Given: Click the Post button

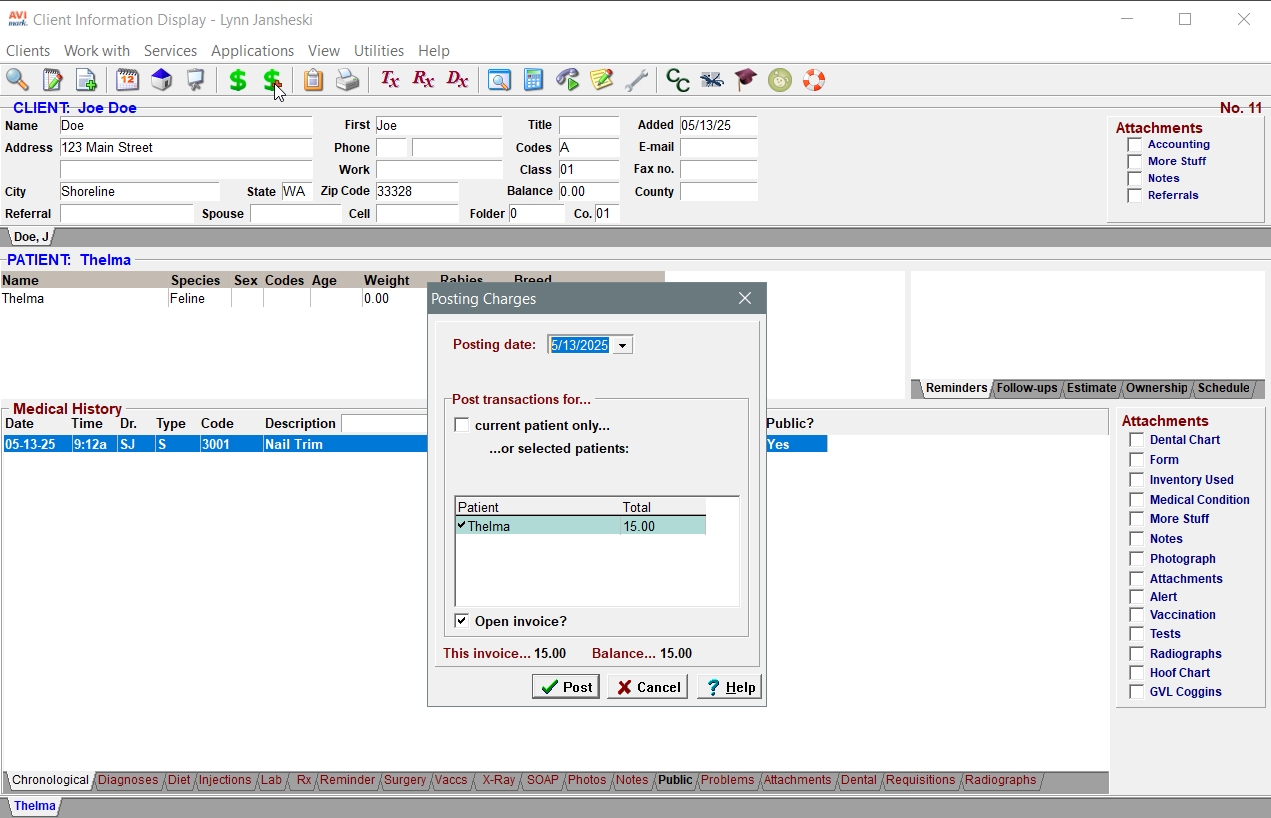Looking at the screenshot, I should pyautogui.click(x=566, y=687).
